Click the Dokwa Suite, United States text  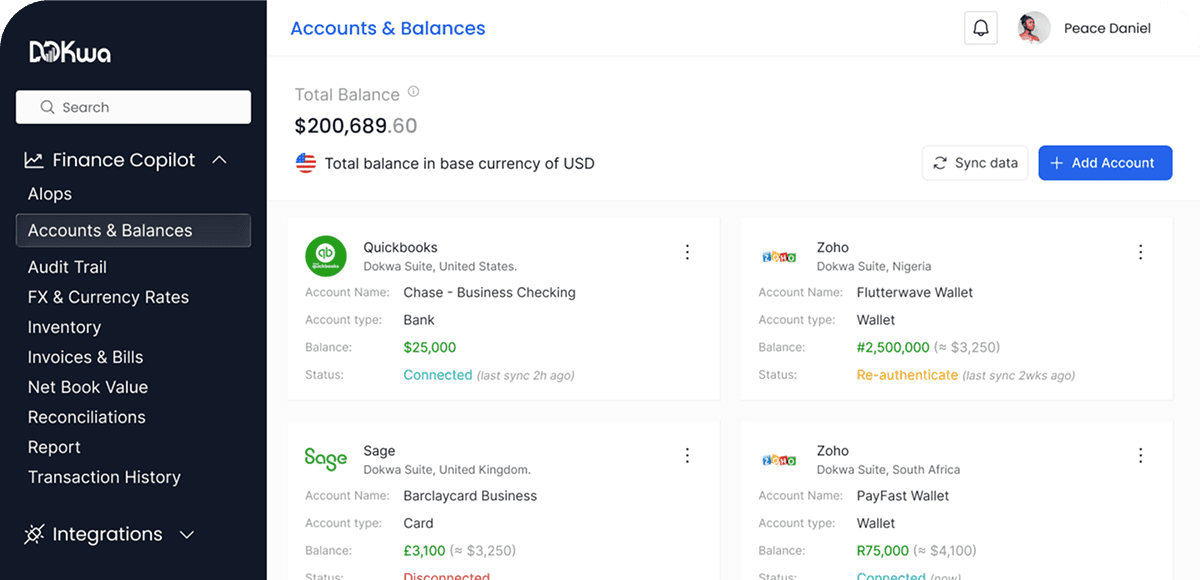pos(440,267)
